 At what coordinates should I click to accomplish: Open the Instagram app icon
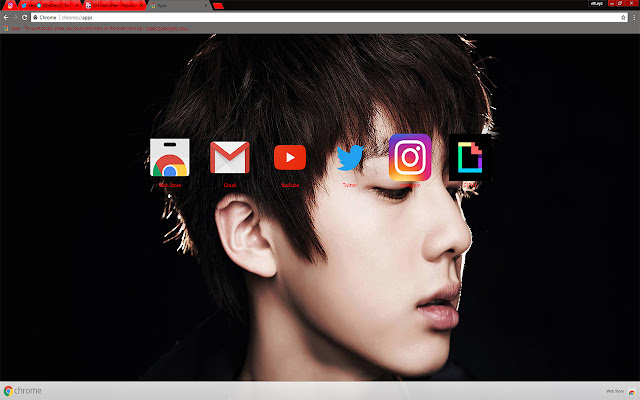[410, 157]
